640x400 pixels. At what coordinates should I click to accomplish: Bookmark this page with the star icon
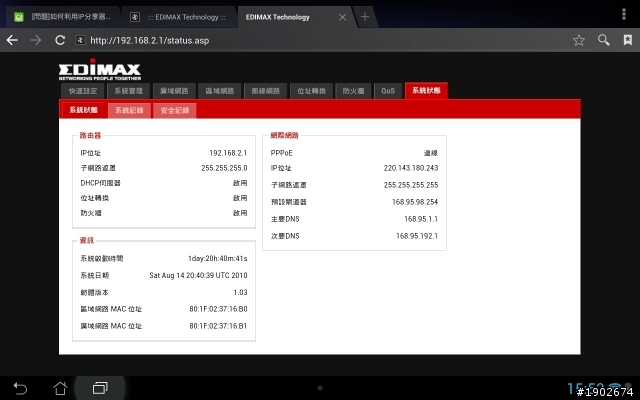[x=579, y=40]
